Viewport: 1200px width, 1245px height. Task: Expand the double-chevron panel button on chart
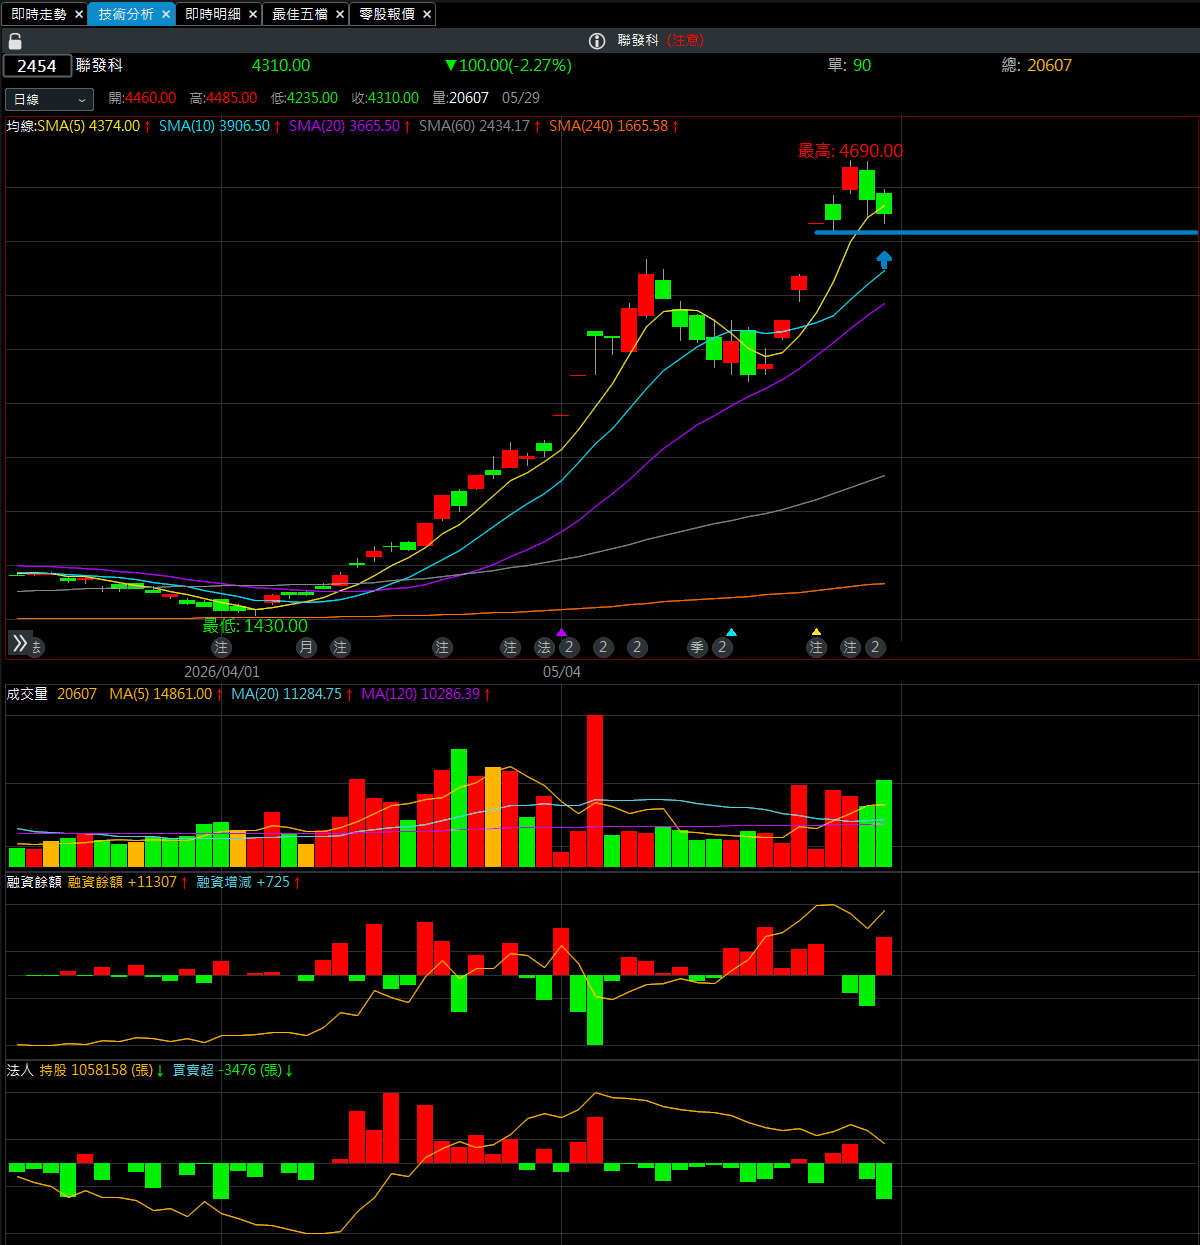pyautogui.click(x=20, y=643)
